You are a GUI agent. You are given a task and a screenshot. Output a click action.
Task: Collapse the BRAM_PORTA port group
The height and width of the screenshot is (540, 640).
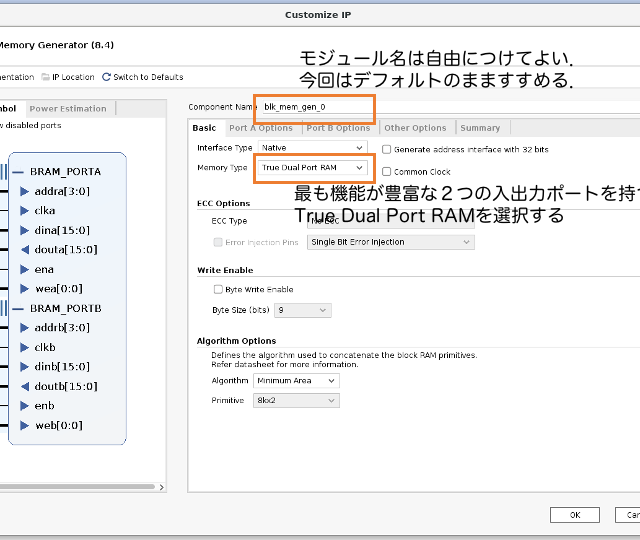(x=18, y=171)
